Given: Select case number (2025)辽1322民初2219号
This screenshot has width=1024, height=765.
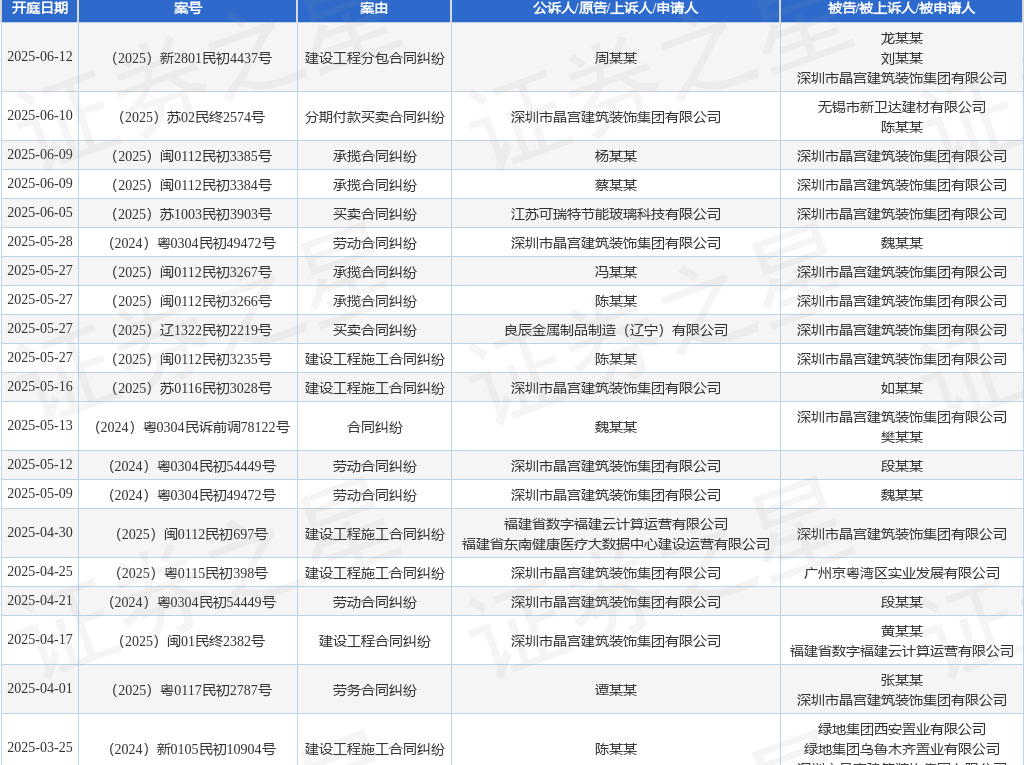Looking at the screenshot, I should click(x=188, y=330).
